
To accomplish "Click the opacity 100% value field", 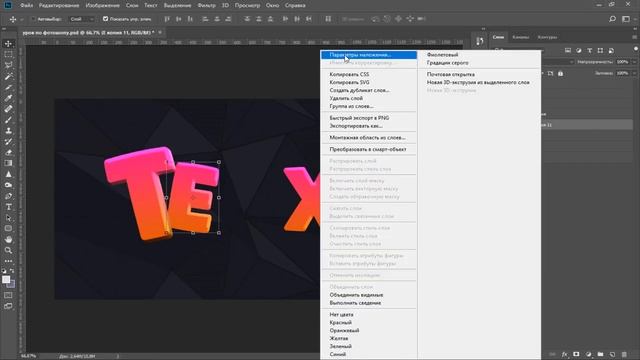I will click(x=623, y=62).
